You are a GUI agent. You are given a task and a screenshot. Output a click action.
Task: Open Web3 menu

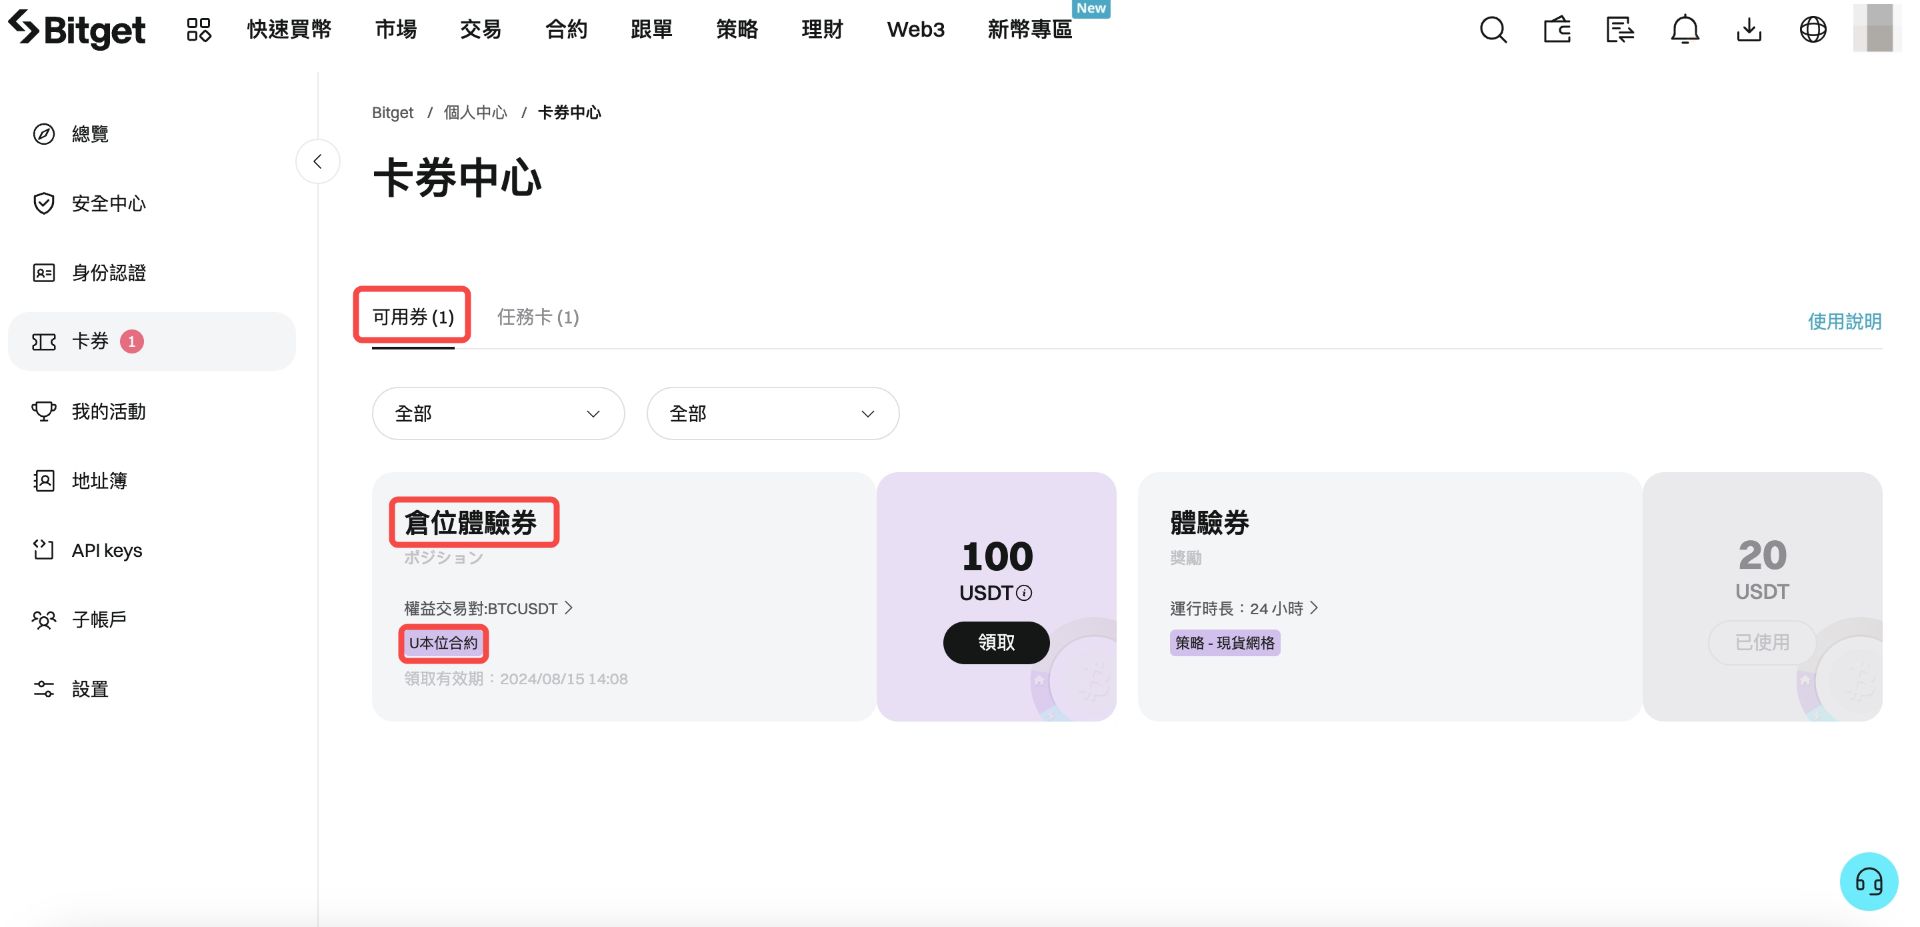(916, 30)
